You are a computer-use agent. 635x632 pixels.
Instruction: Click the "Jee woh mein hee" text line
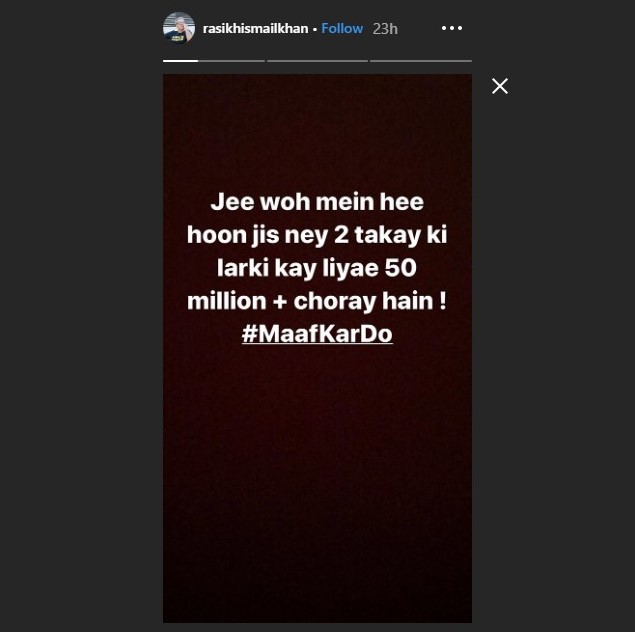(x=317, y=202)
